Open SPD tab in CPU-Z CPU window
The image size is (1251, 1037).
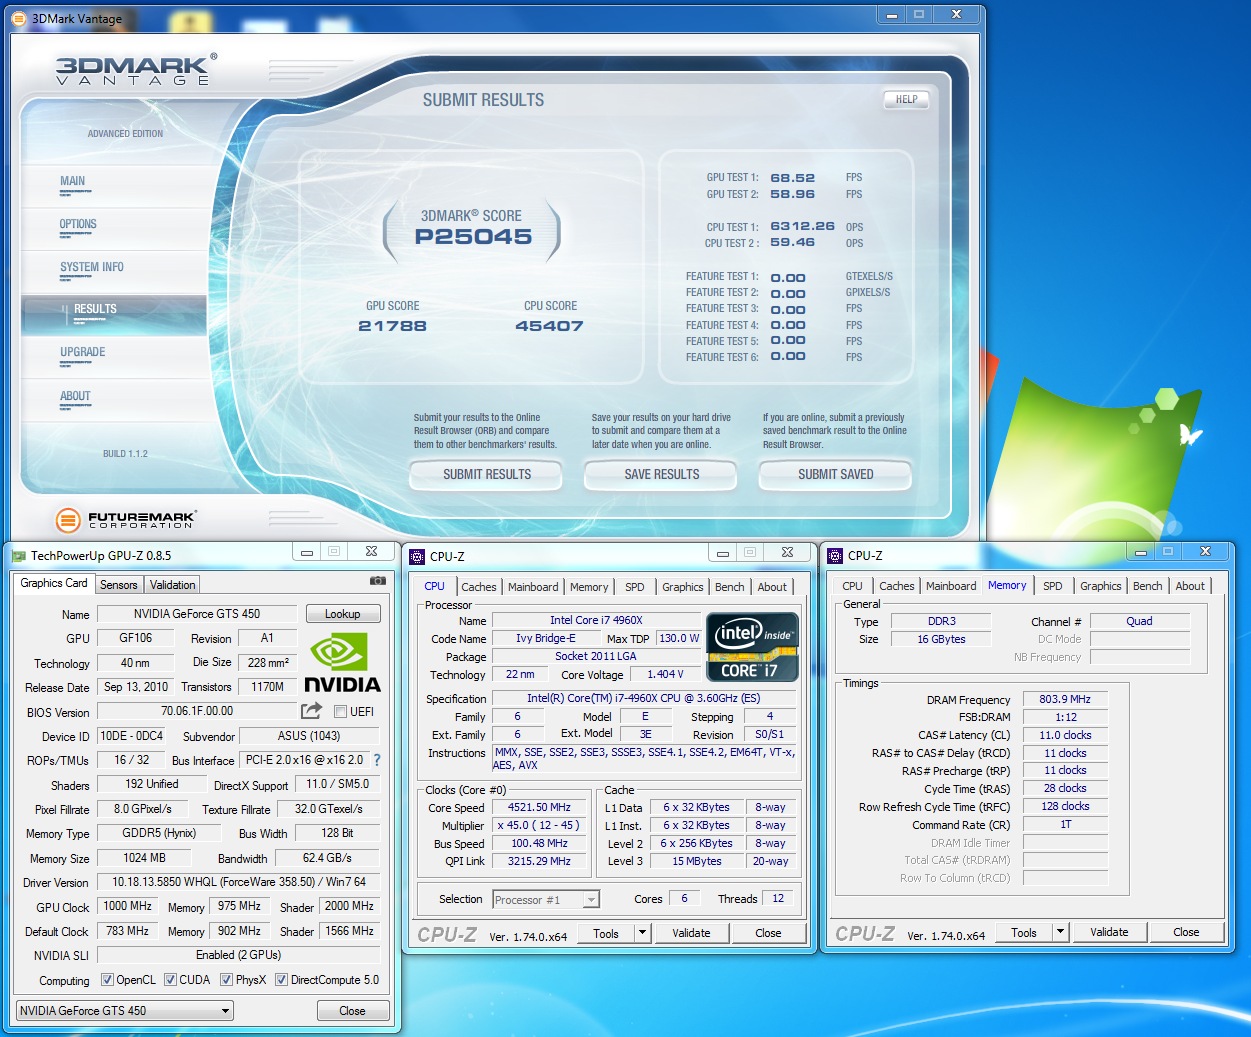[635, 587]
